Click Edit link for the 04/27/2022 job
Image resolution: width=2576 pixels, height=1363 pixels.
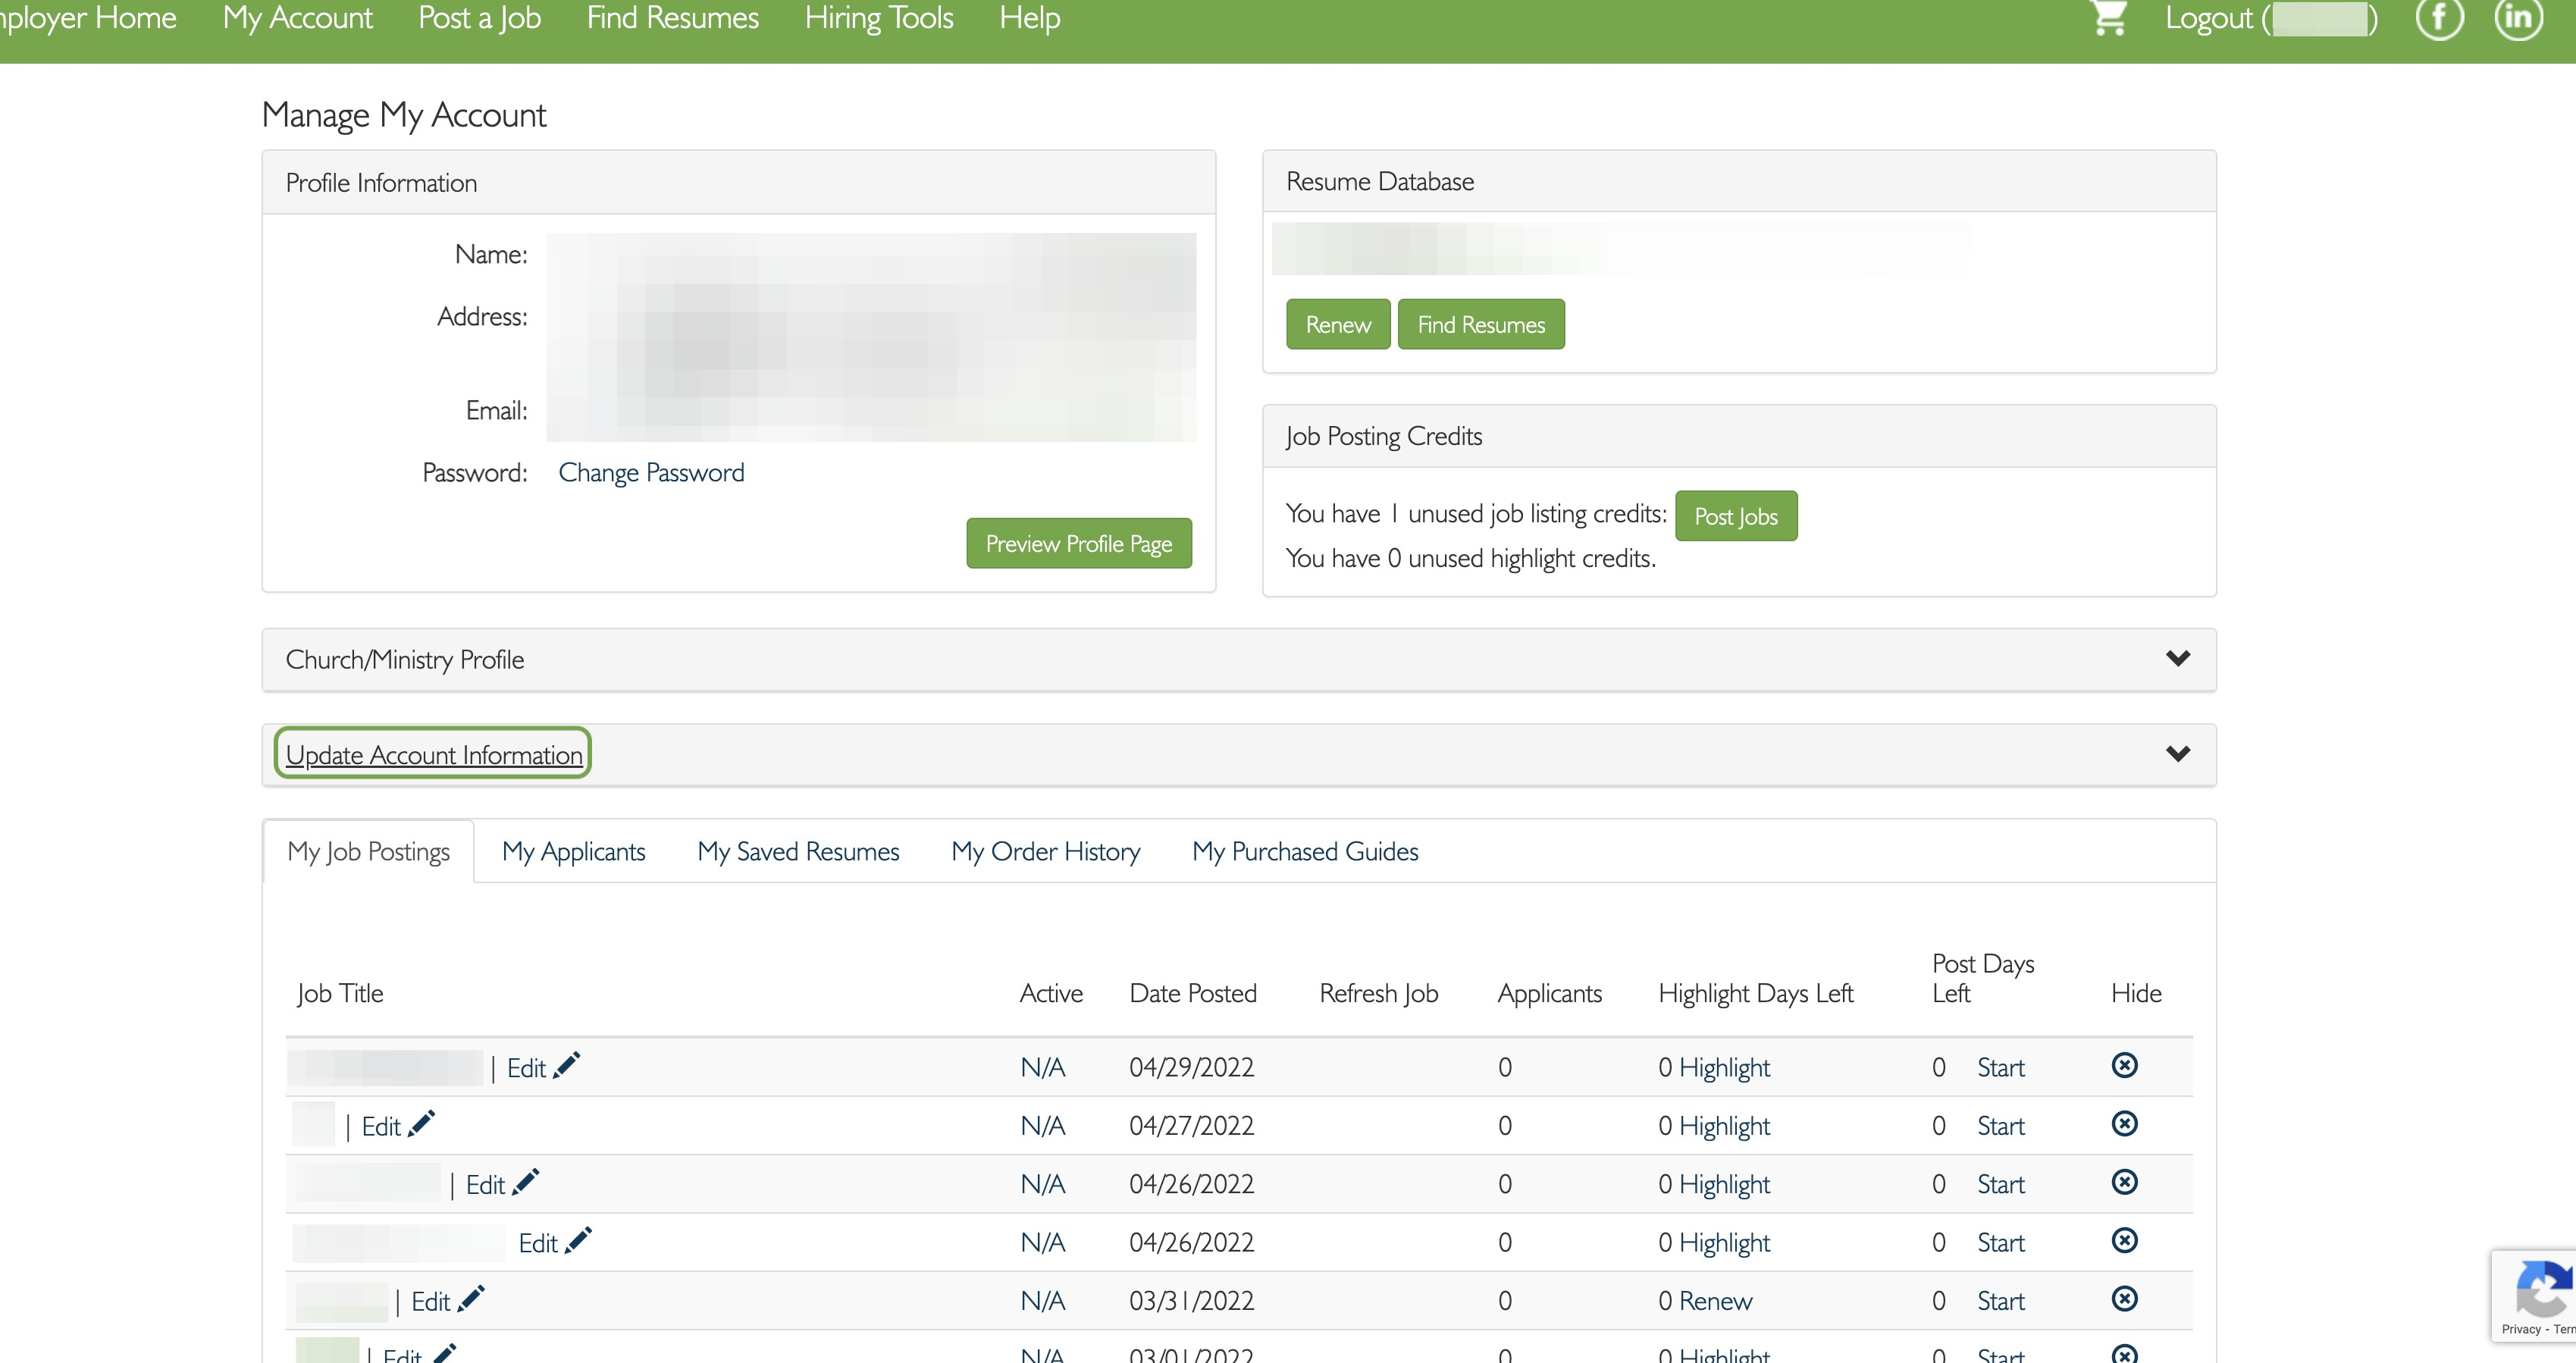(380, 1126)
